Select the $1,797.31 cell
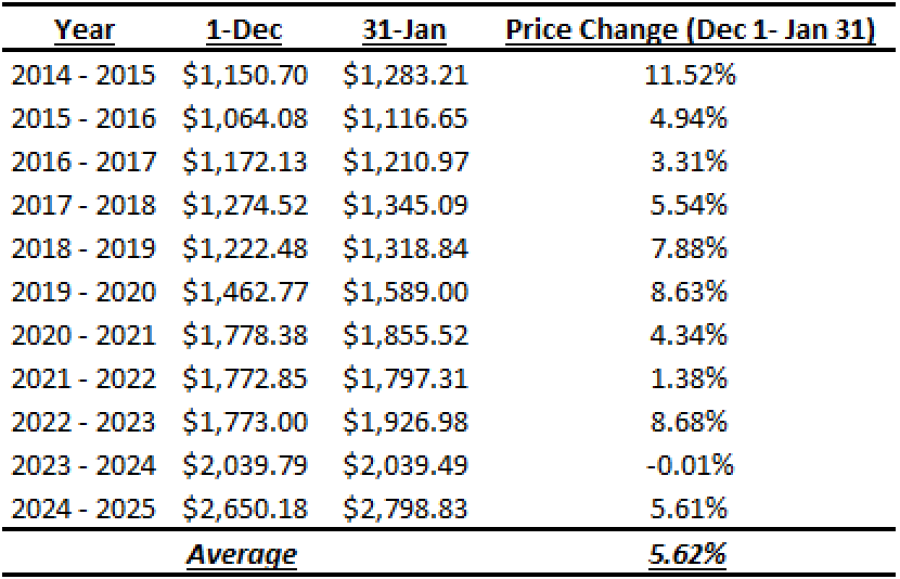This screenshot has width=900, height=579. point(404,379)
